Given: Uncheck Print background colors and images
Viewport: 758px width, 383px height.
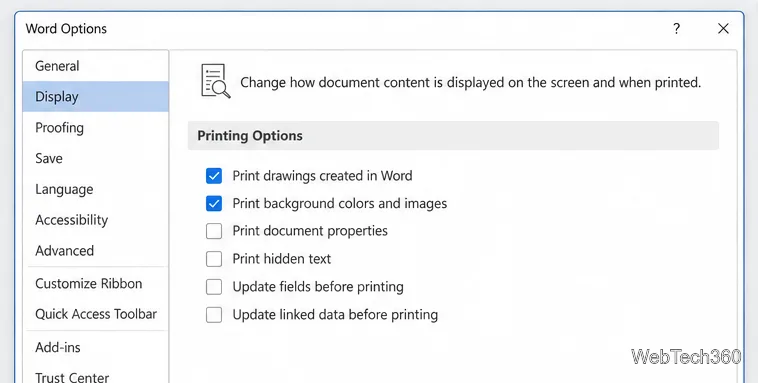Looking at the screenshot, I should pos(214,204).
